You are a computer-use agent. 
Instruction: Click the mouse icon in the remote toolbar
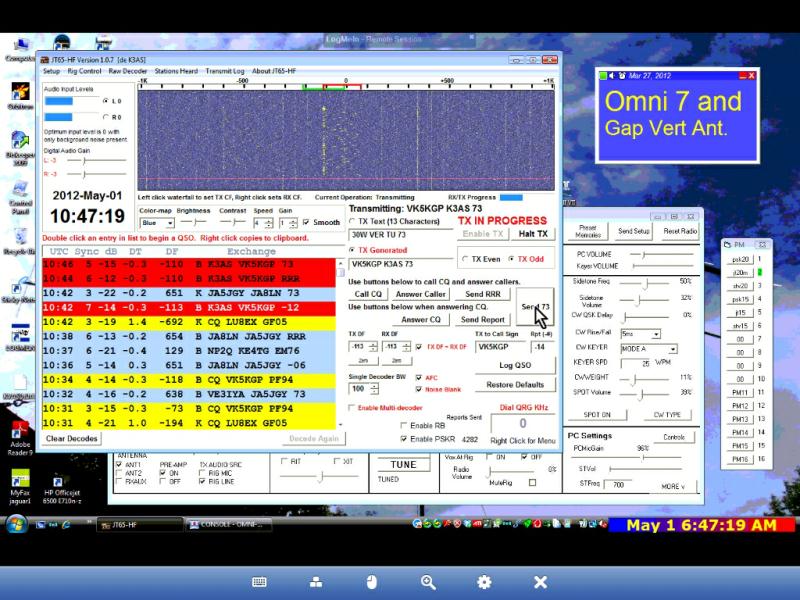(x=371, y=582)
